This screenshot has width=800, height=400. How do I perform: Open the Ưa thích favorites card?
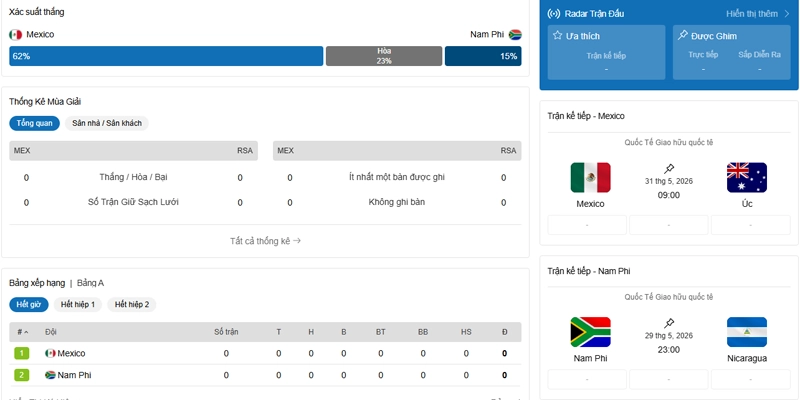click(x=607, y=53)
